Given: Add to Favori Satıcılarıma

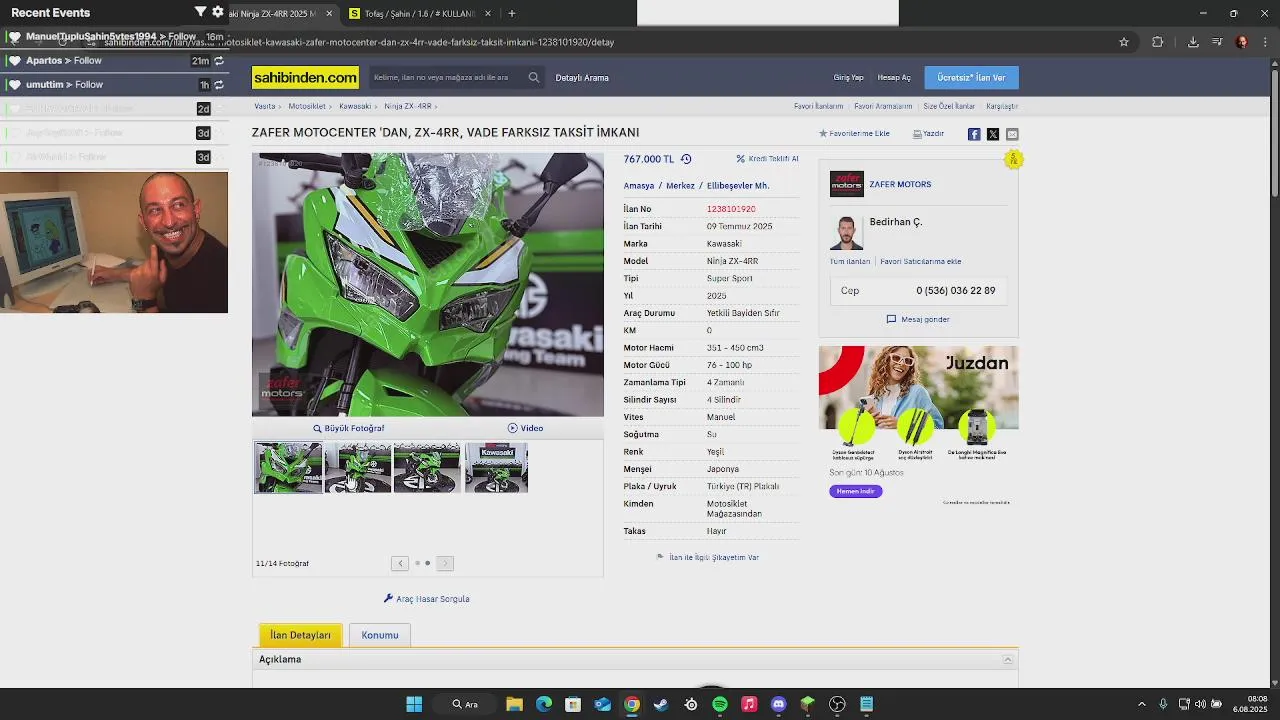Looking at the screenshot, I should point(920,261).
